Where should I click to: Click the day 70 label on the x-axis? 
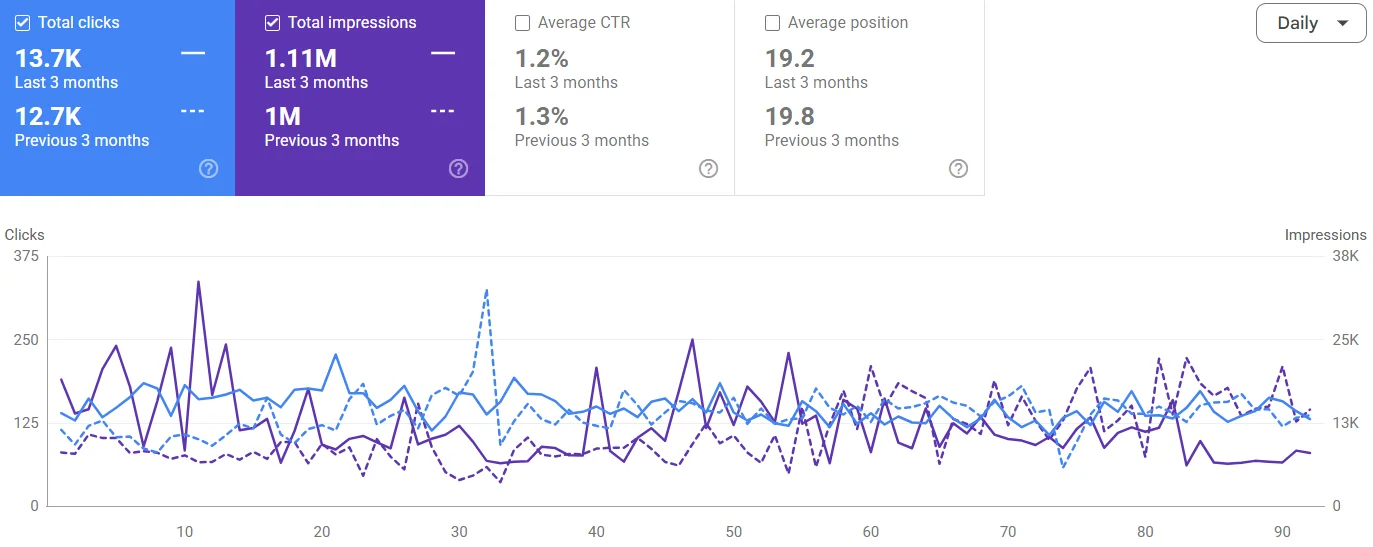(x=1008, y=531)
